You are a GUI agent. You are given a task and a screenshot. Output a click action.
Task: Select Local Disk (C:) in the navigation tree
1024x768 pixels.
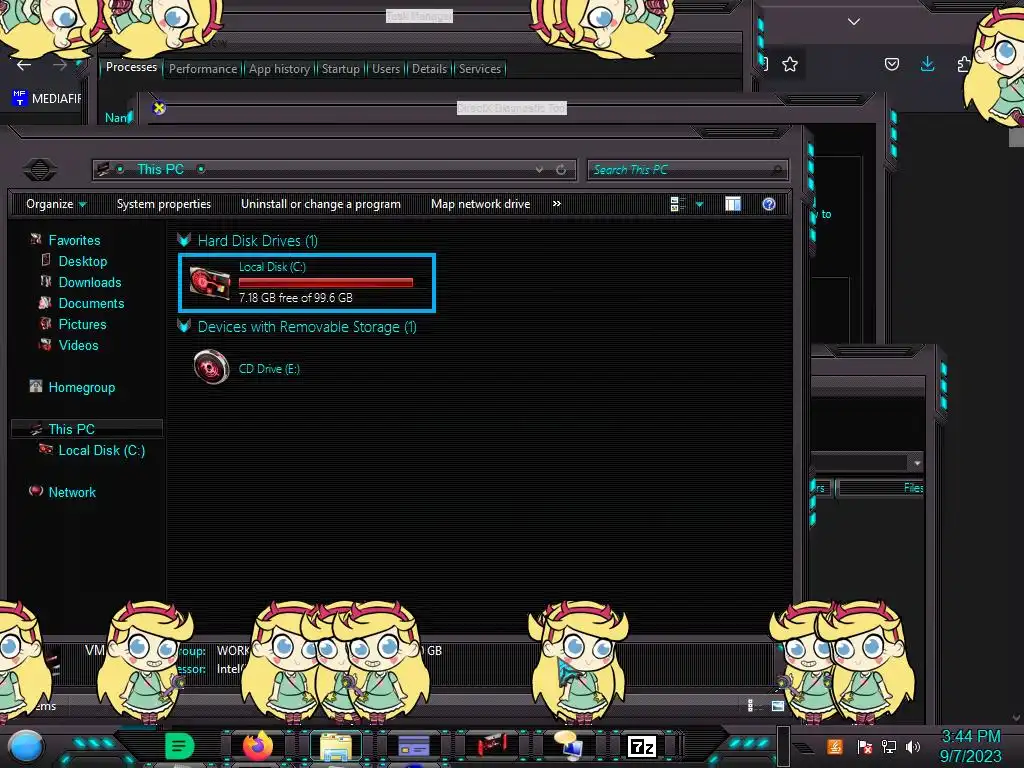coord(102,450)
